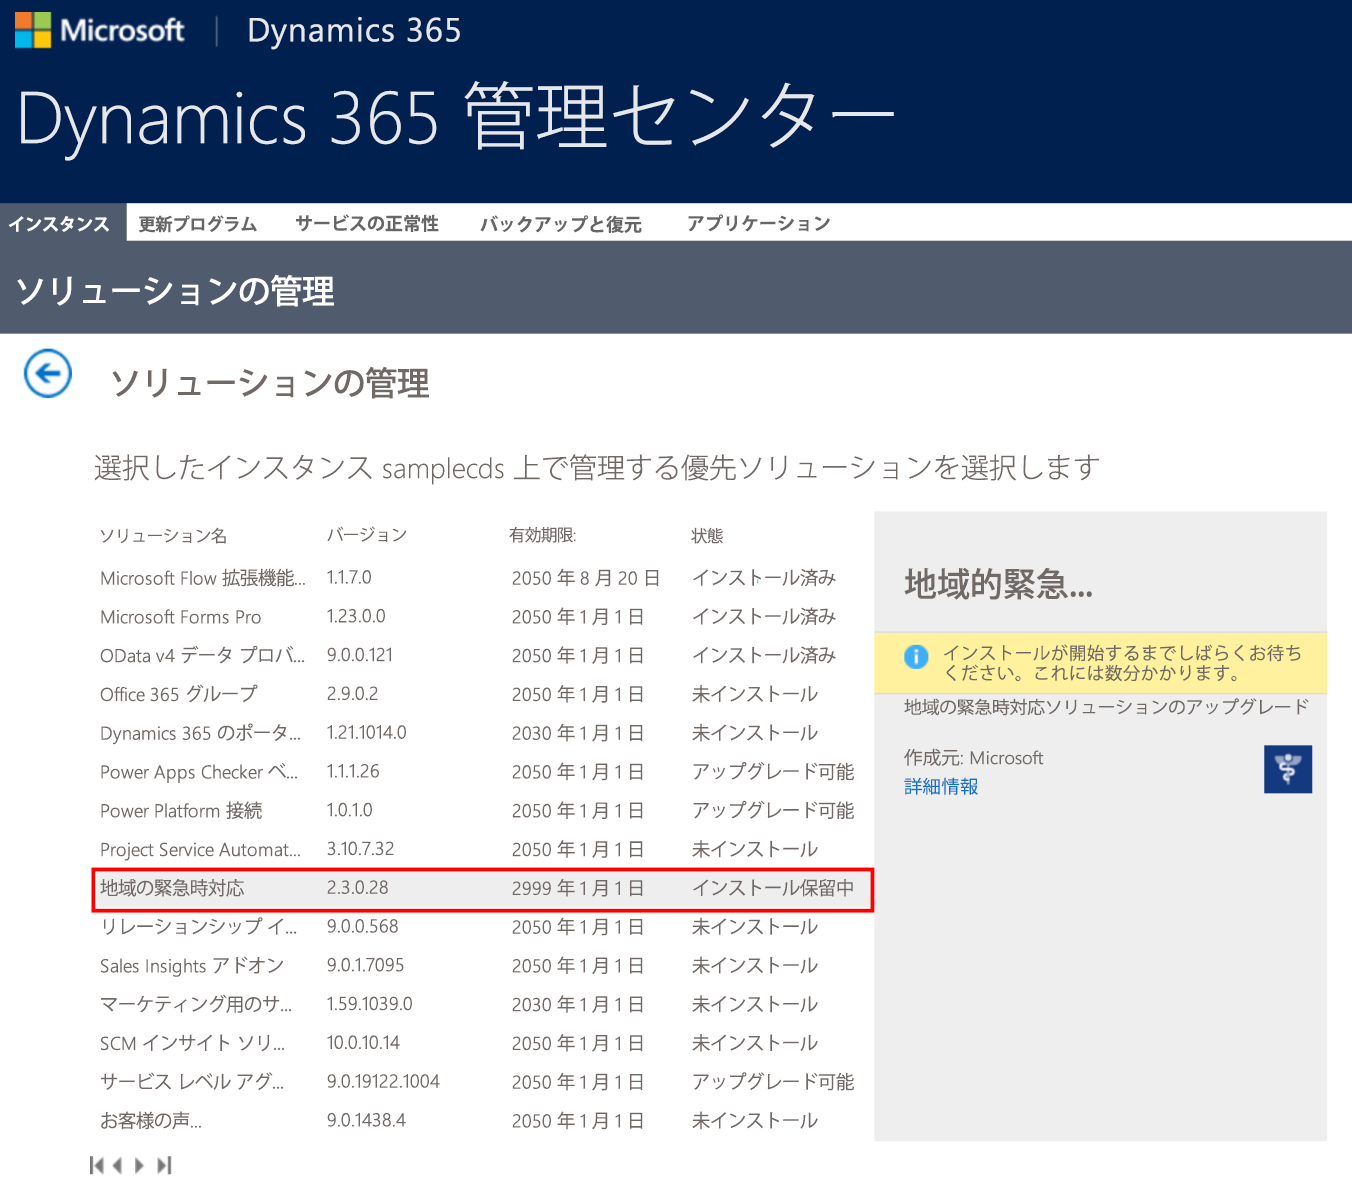1352x1193 pixels.
Task: Select お客様の声 solution row
Action: [483, 1121]
